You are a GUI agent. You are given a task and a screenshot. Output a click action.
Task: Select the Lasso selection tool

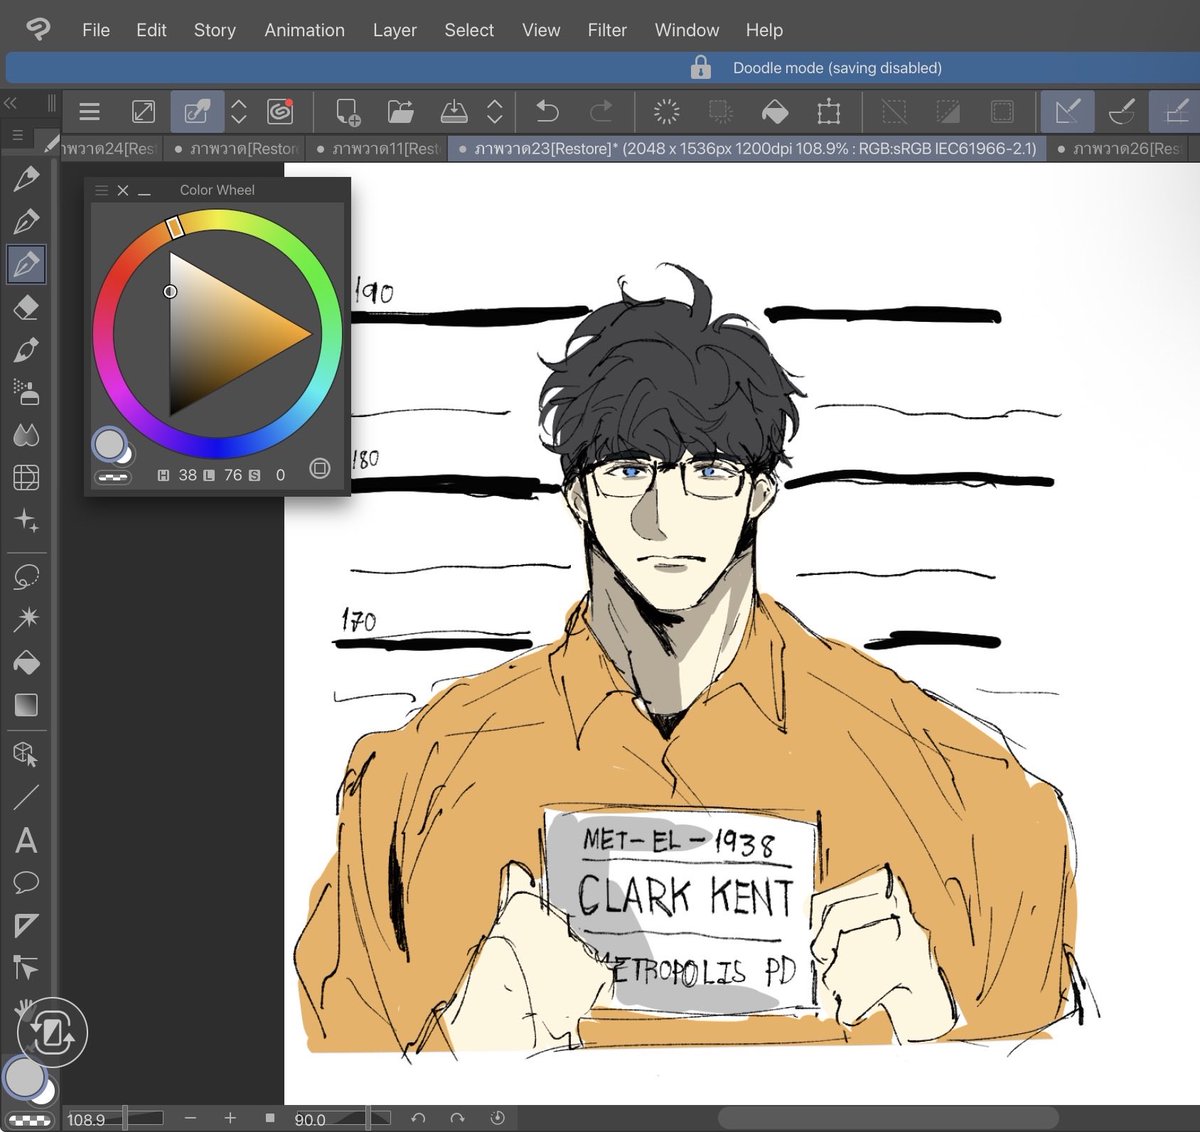point(27,577)
